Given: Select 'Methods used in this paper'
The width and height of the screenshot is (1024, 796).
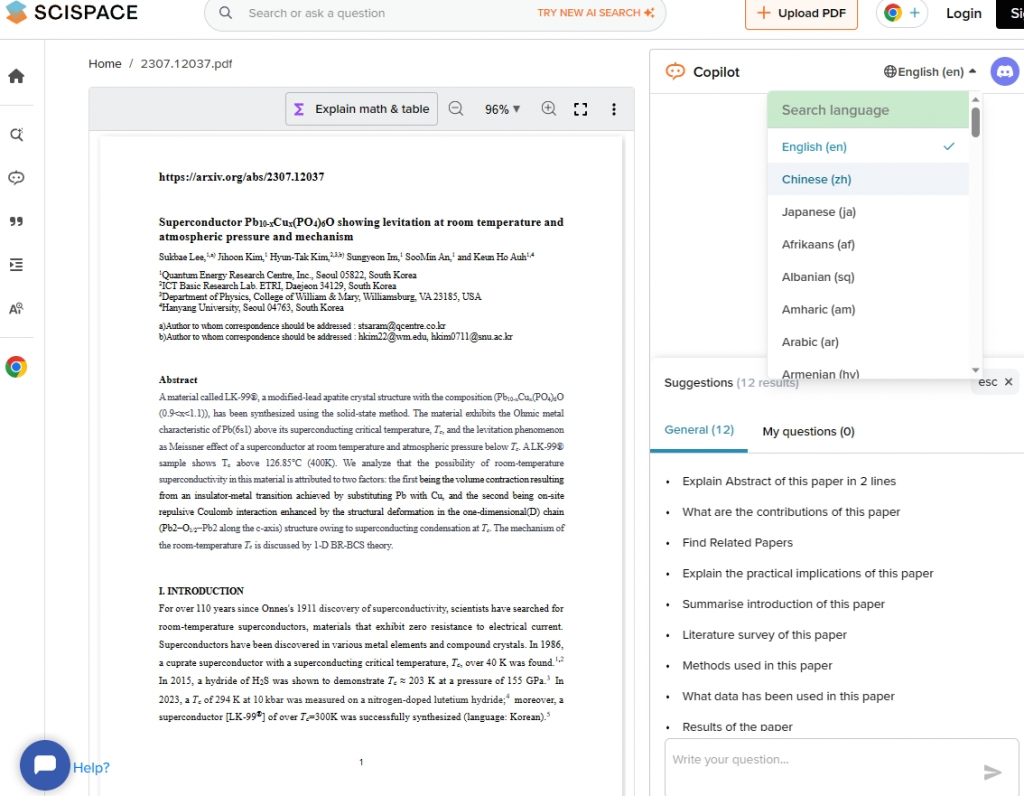Looking at the screenshot, I should click(757, 665).
